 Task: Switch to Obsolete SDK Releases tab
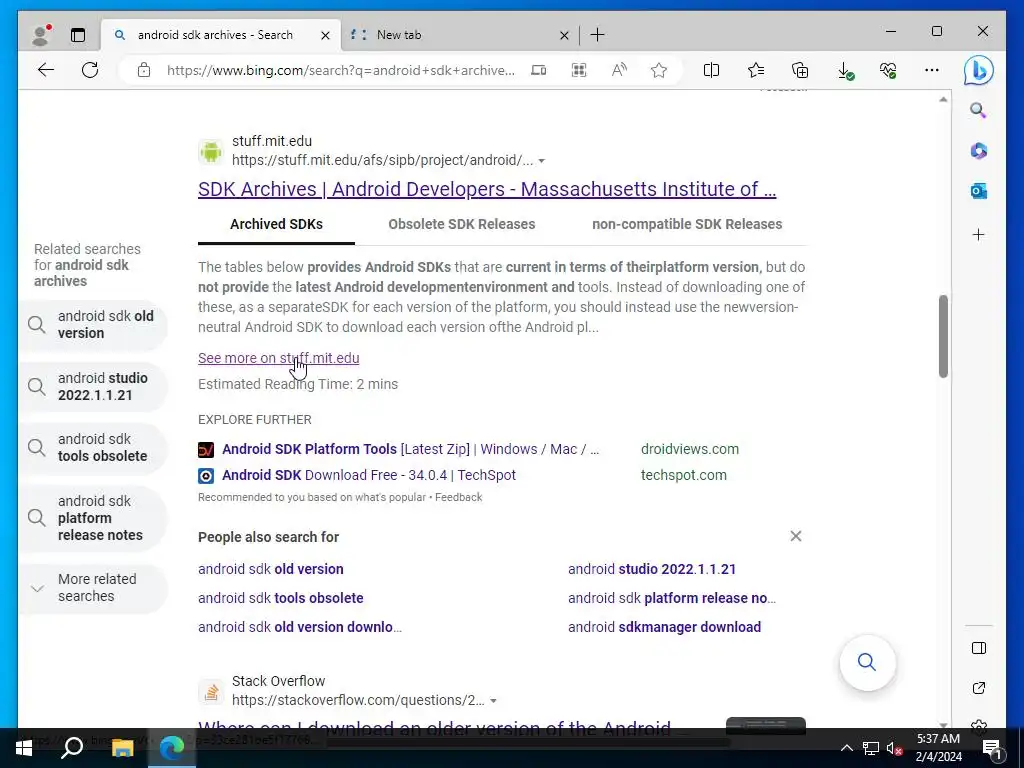(x=462, y=224)
